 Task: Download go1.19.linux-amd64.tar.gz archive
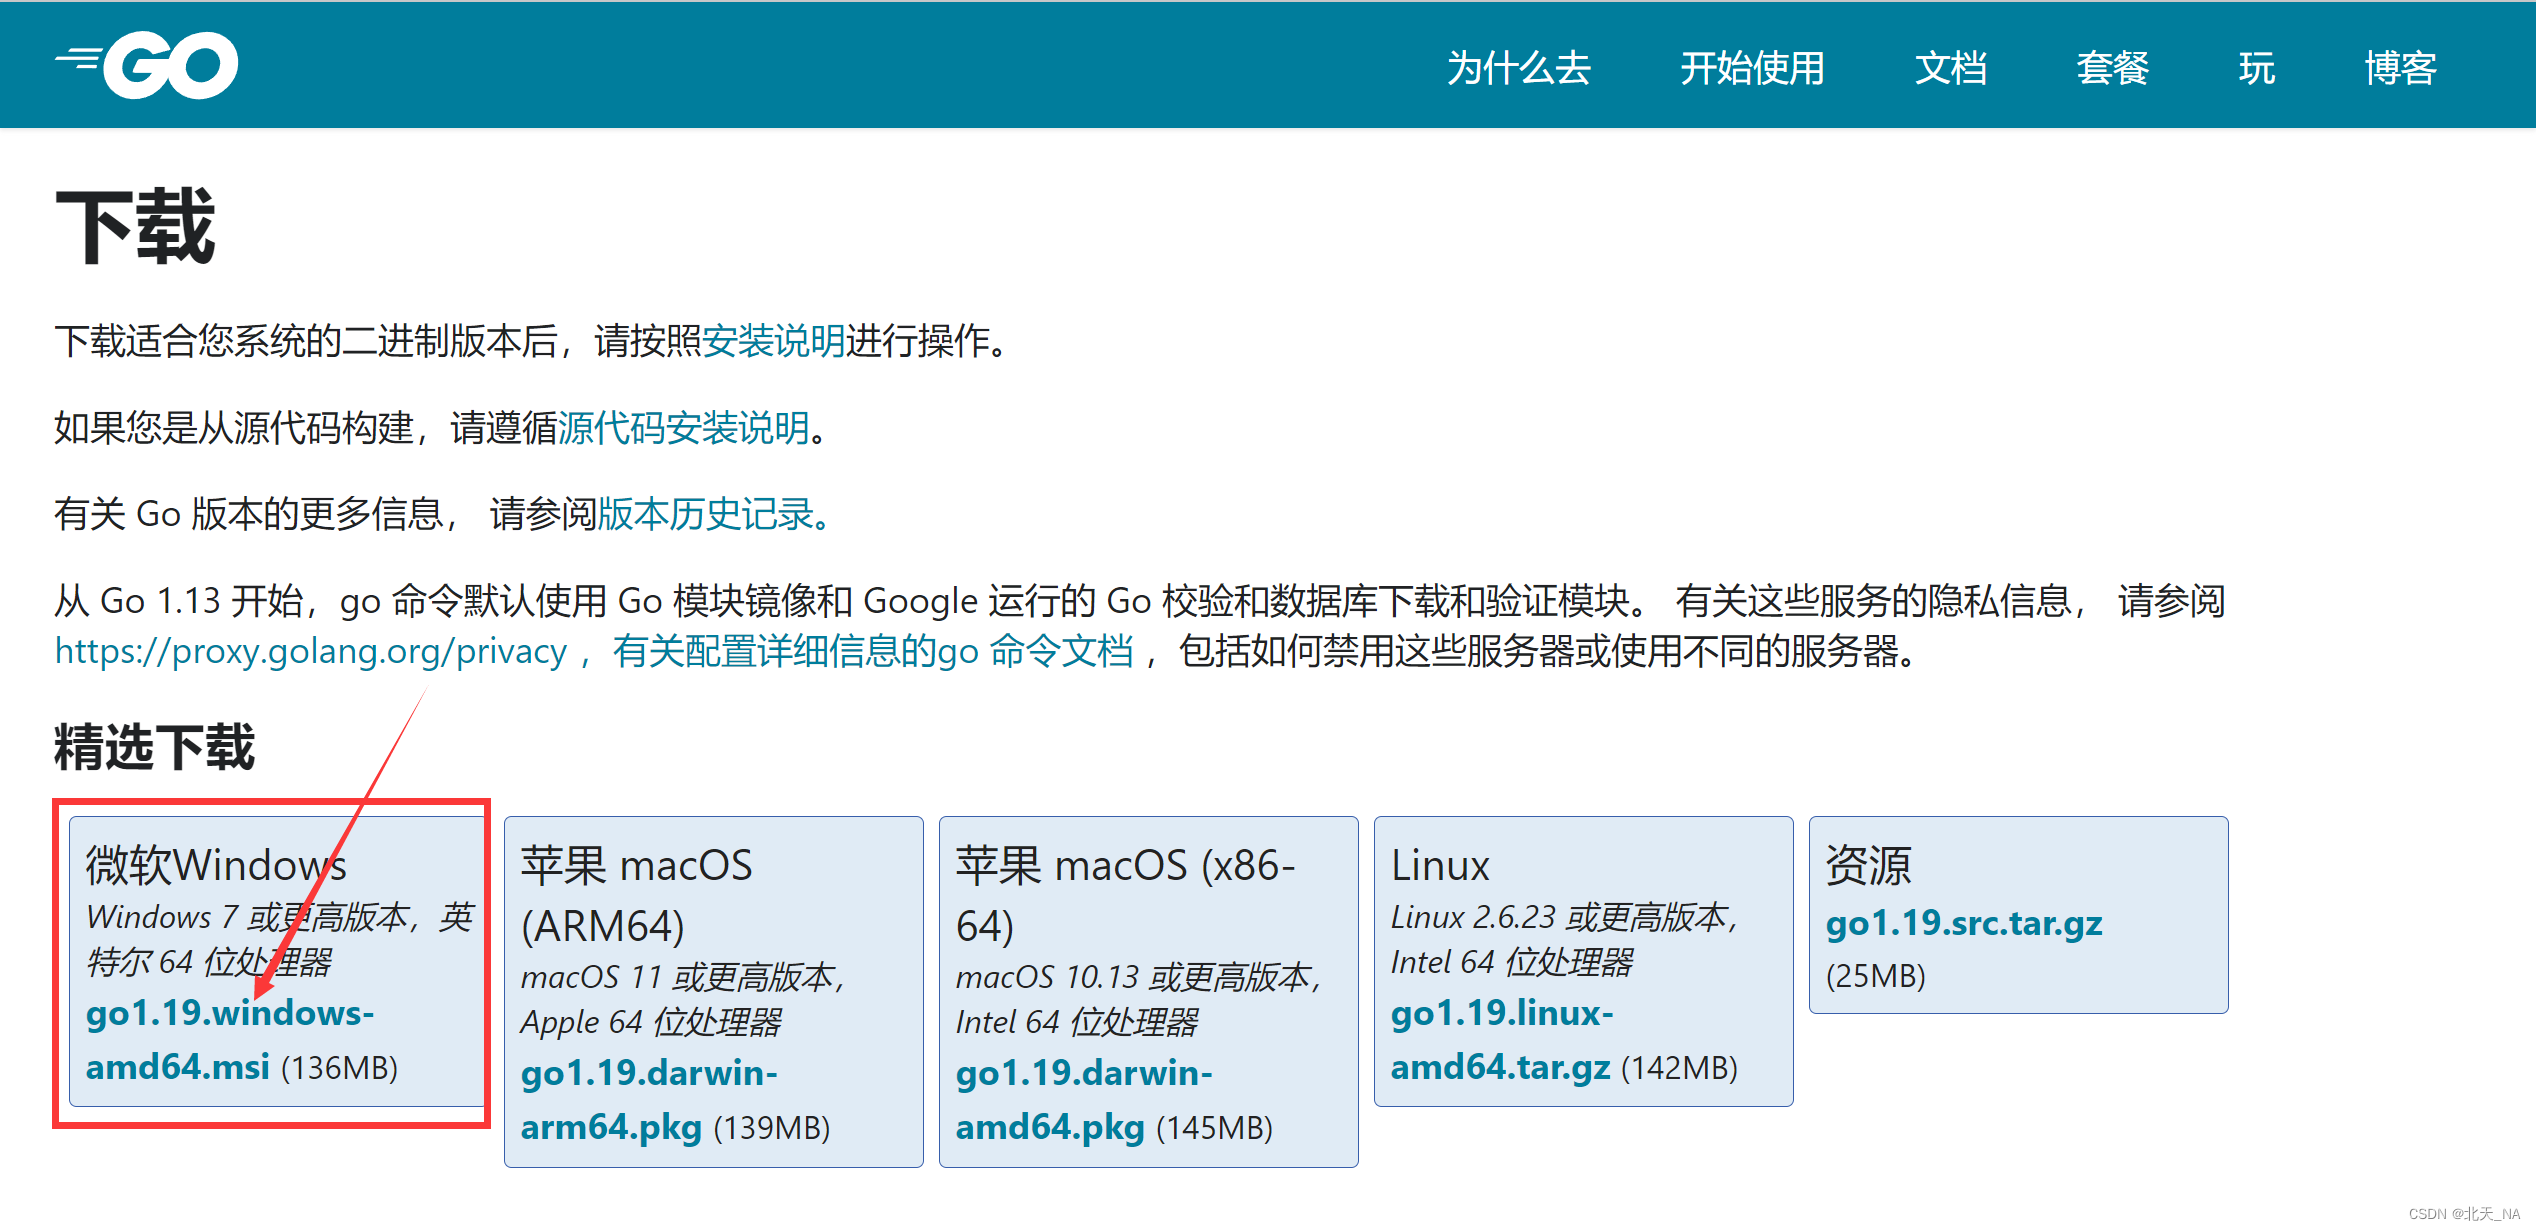(1502, 1040)
